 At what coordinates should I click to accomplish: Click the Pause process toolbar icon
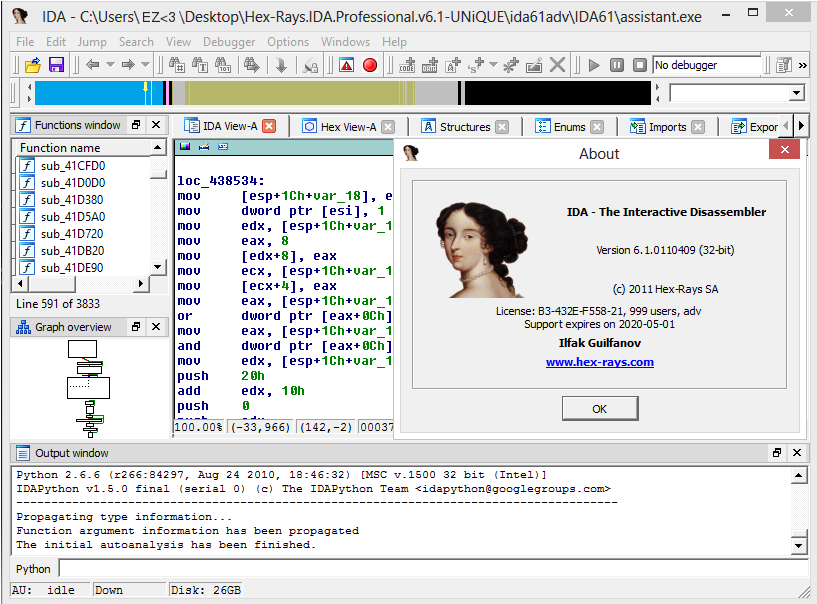coord(616,65)
